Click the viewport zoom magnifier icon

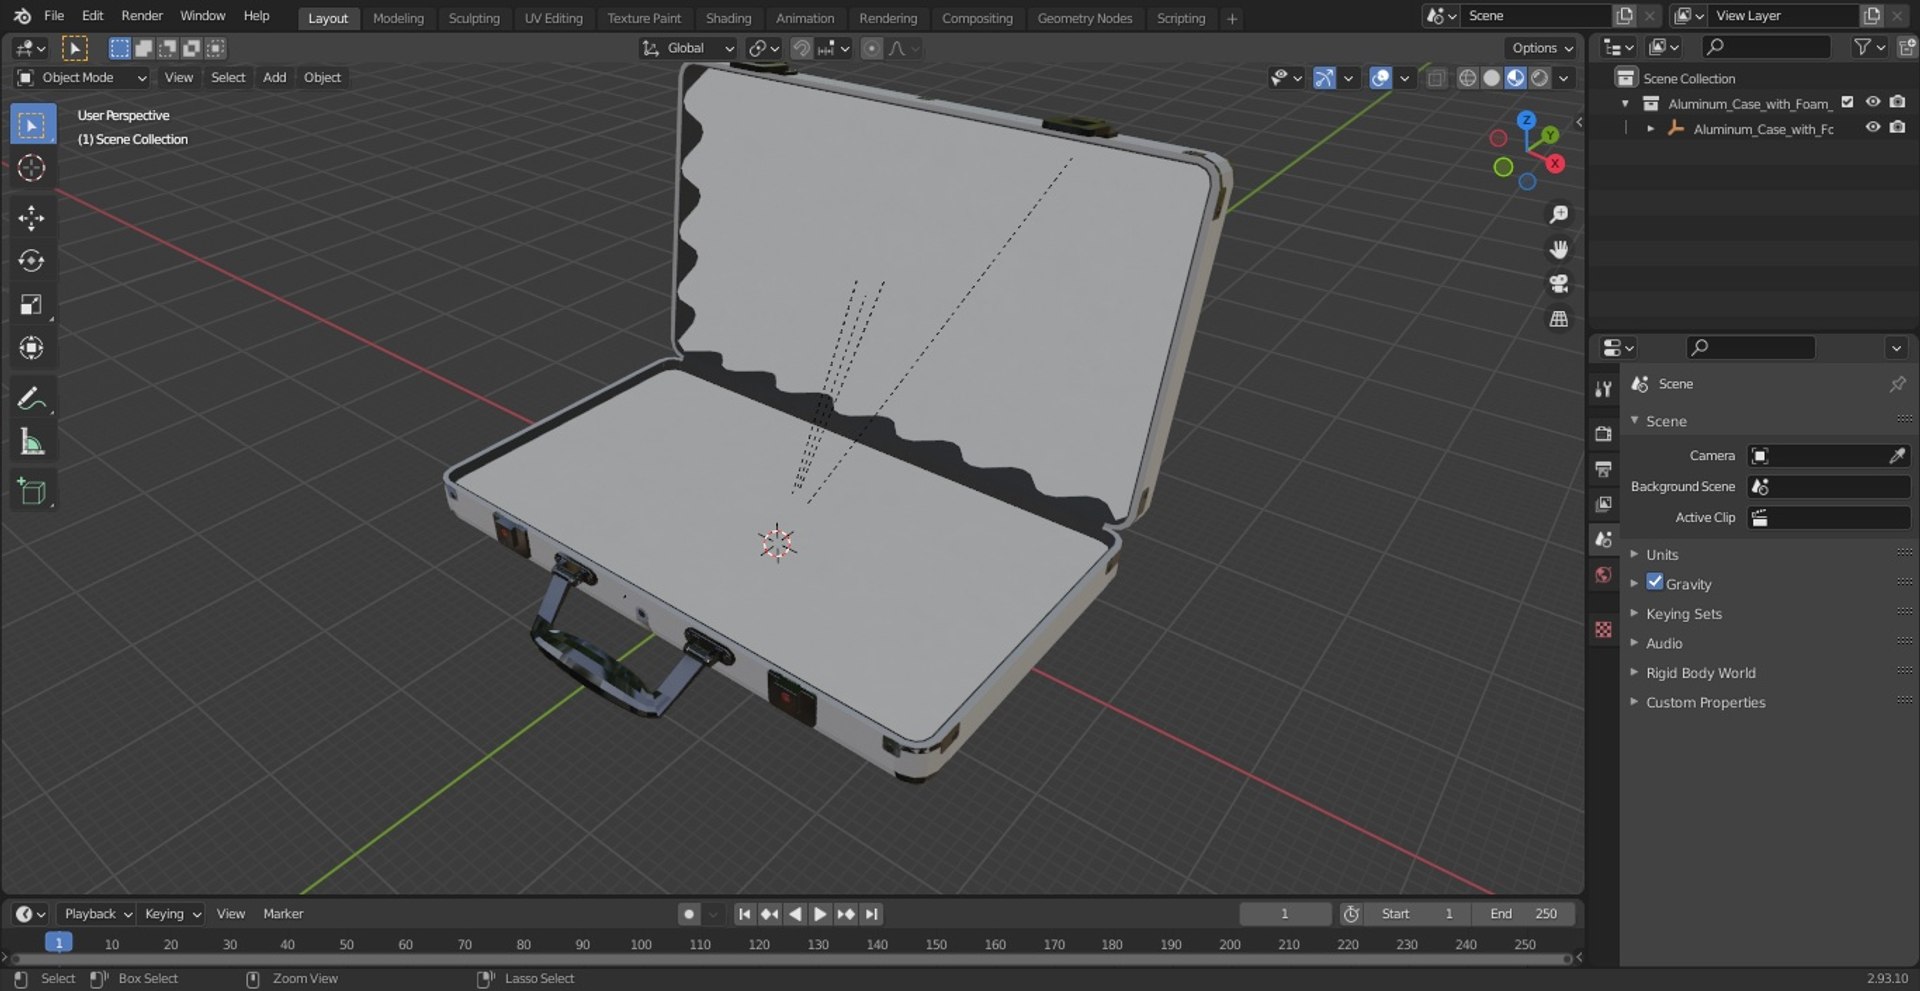click(1558, 214)
